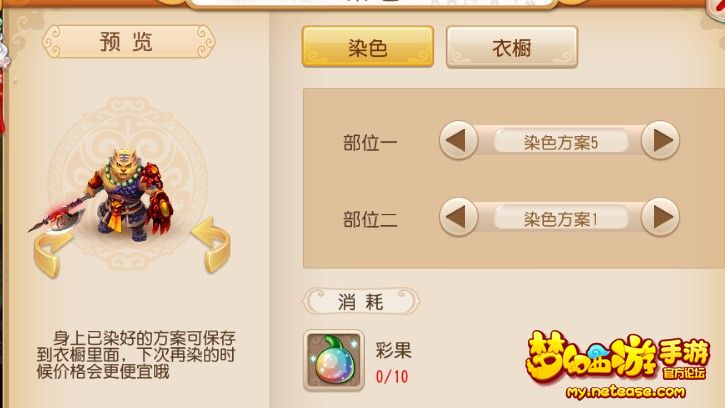Click the 染色方案5 scheme field
Screen dimensions: 725x408
(561, 142)
